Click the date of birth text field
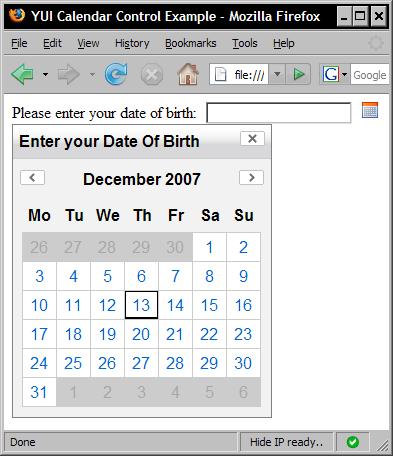The image size is (393, 456). 279,113
